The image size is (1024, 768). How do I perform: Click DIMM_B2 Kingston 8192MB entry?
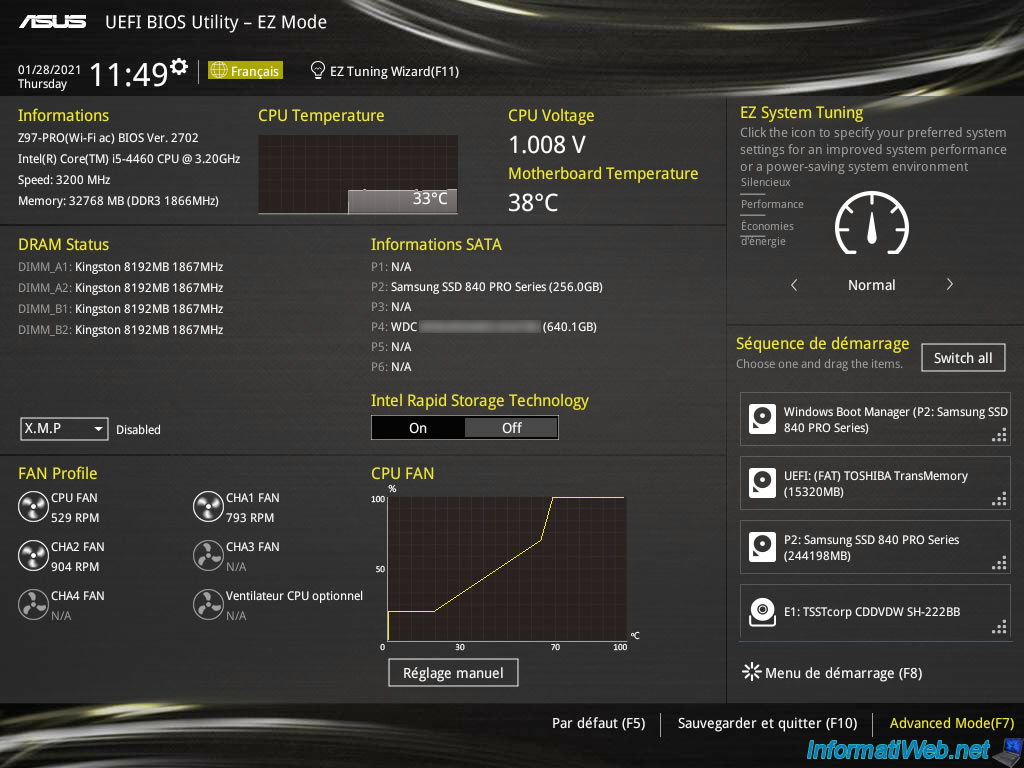coord(121,330)
